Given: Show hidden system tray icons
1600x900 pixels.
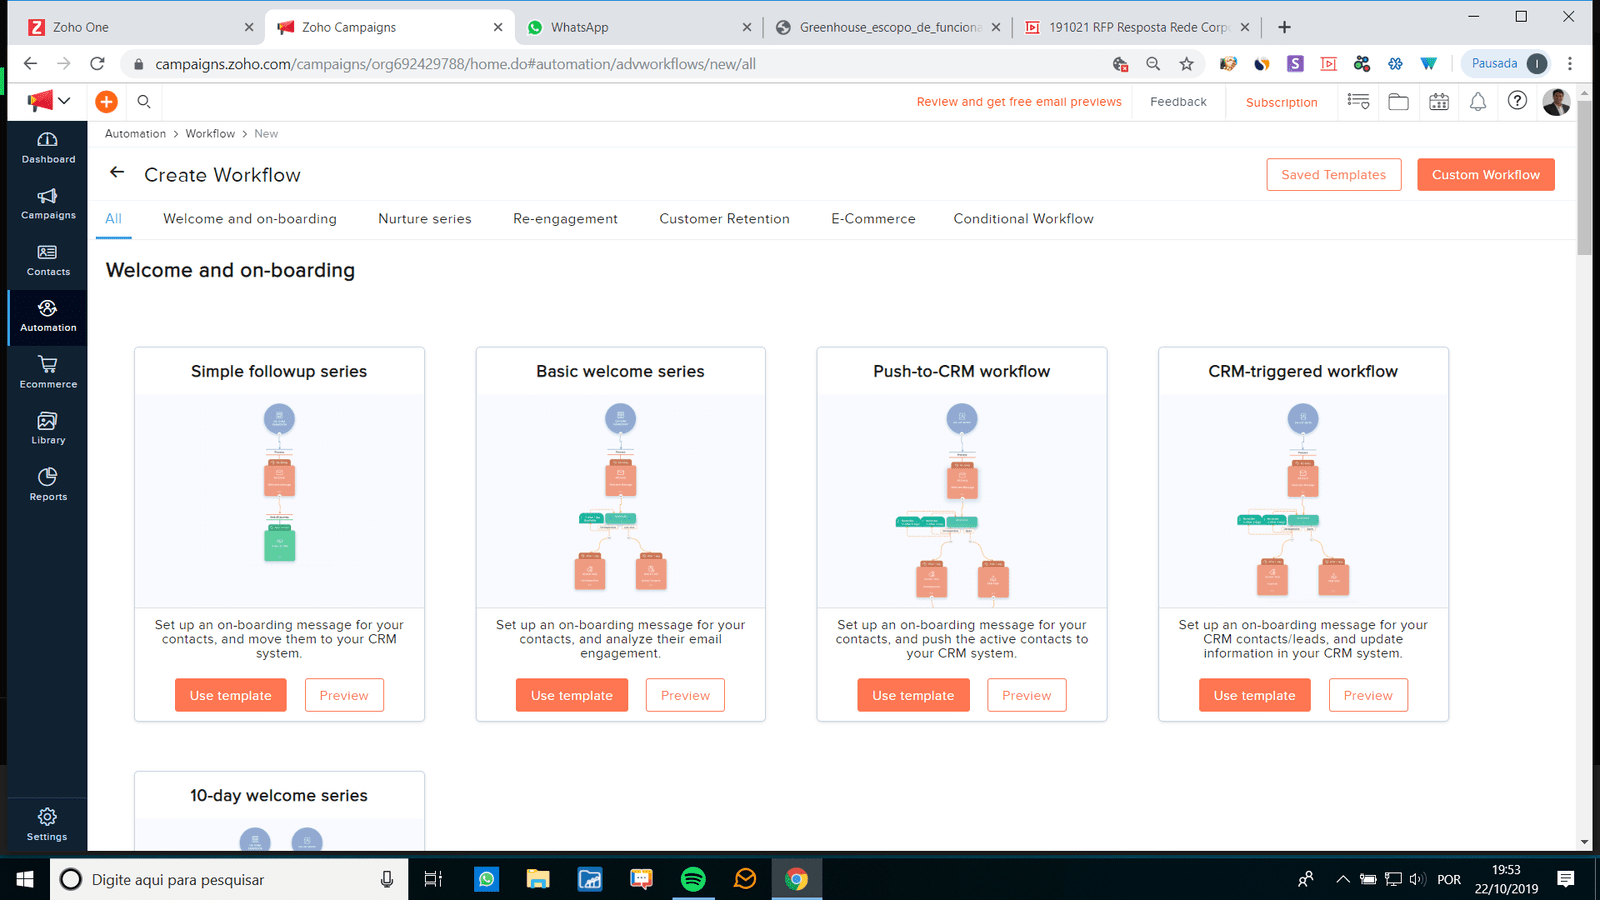Looking at the screenshot, I should coord(1342,880).
